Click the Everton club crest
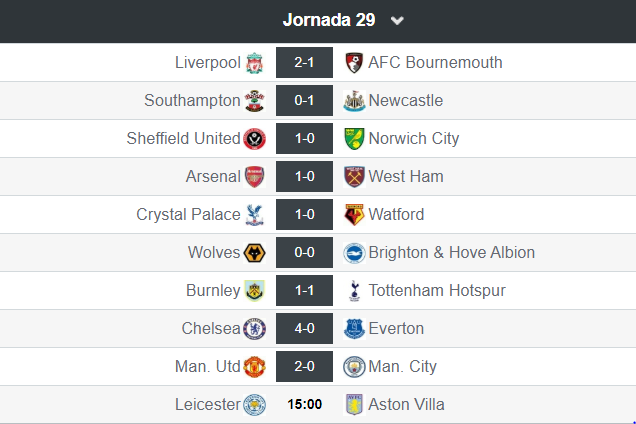Screen dimensions: 636x424 [352, 329]
